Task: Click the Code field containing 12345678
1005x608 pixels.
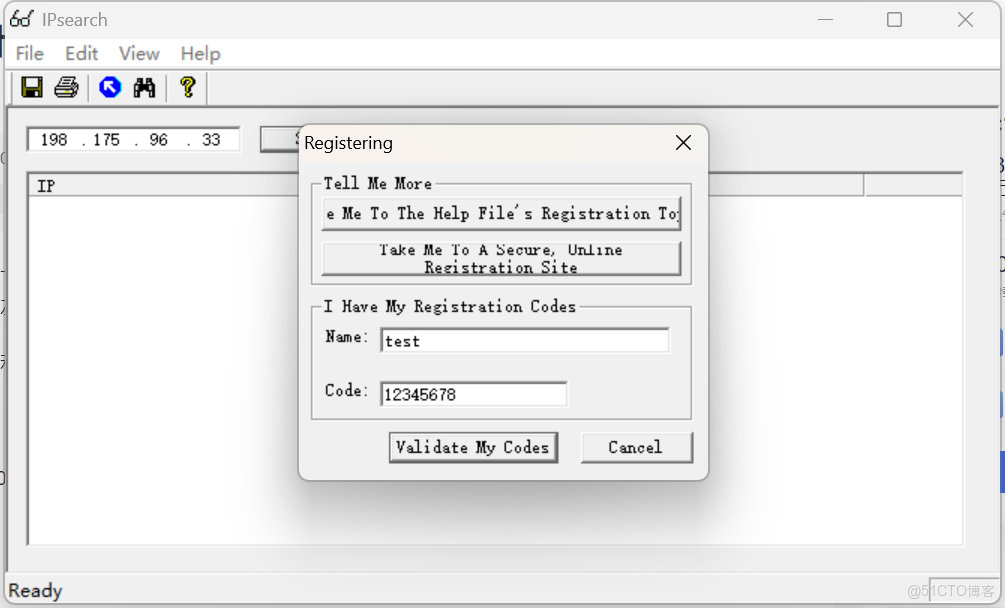Action: 472,393
